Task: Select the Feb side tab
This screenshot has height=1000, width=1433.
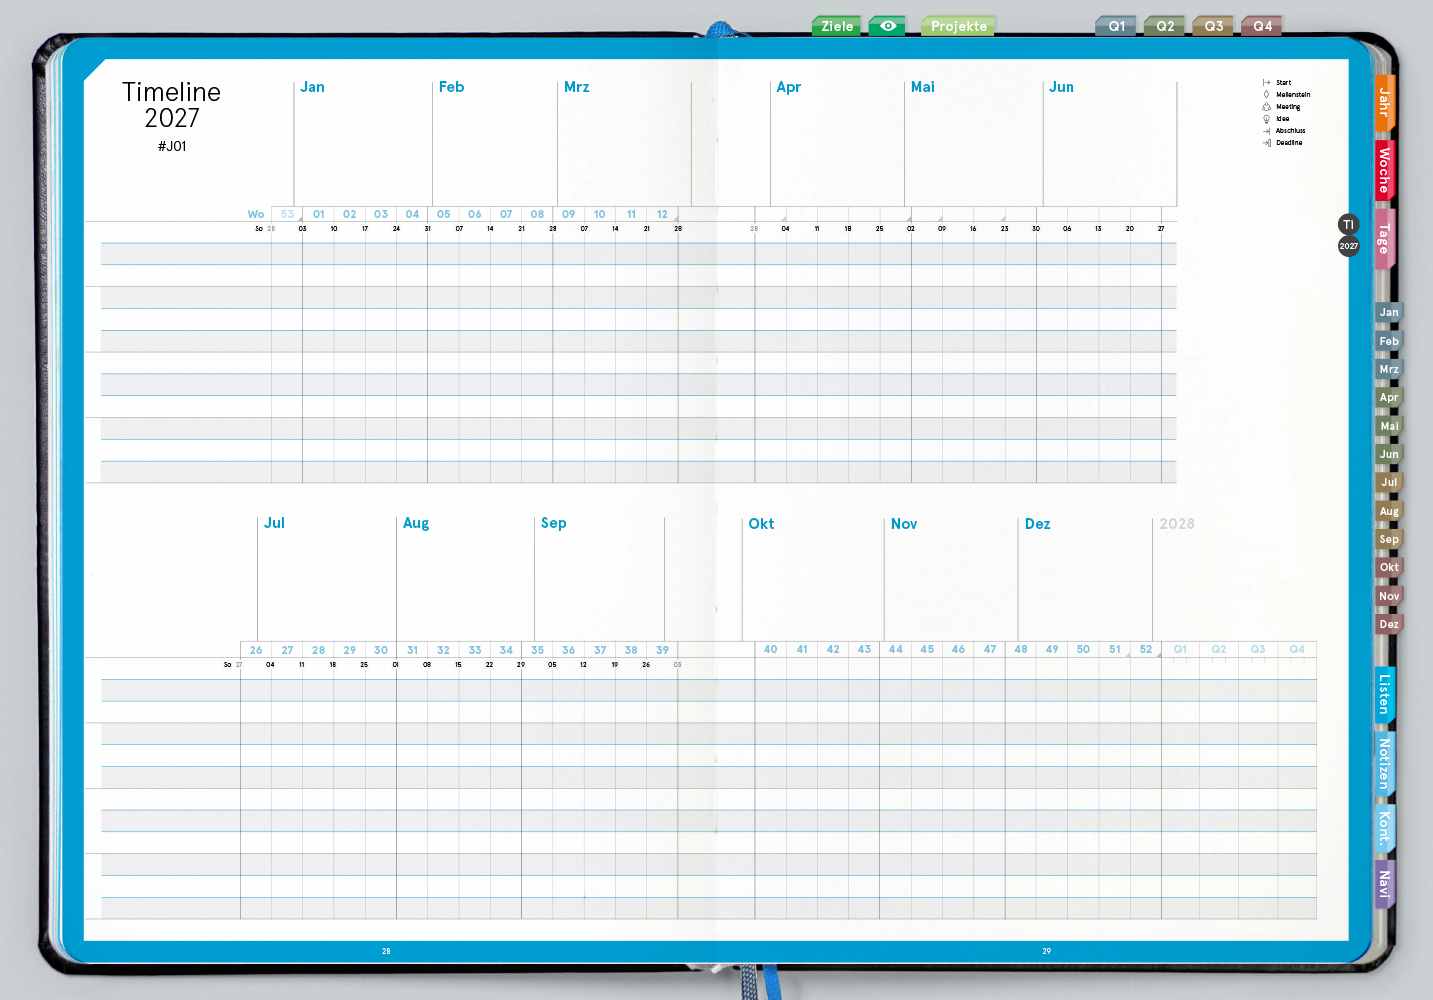Action: pos(1389,341)
